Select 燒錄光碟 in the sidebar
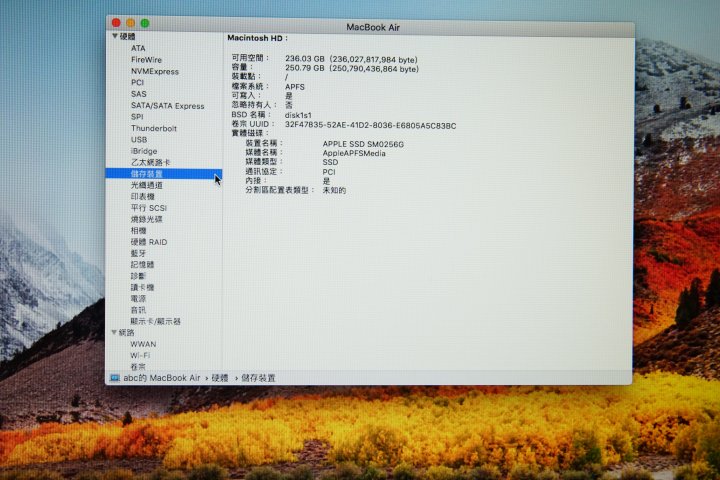The image size is (720, 480). pos(146,220)
